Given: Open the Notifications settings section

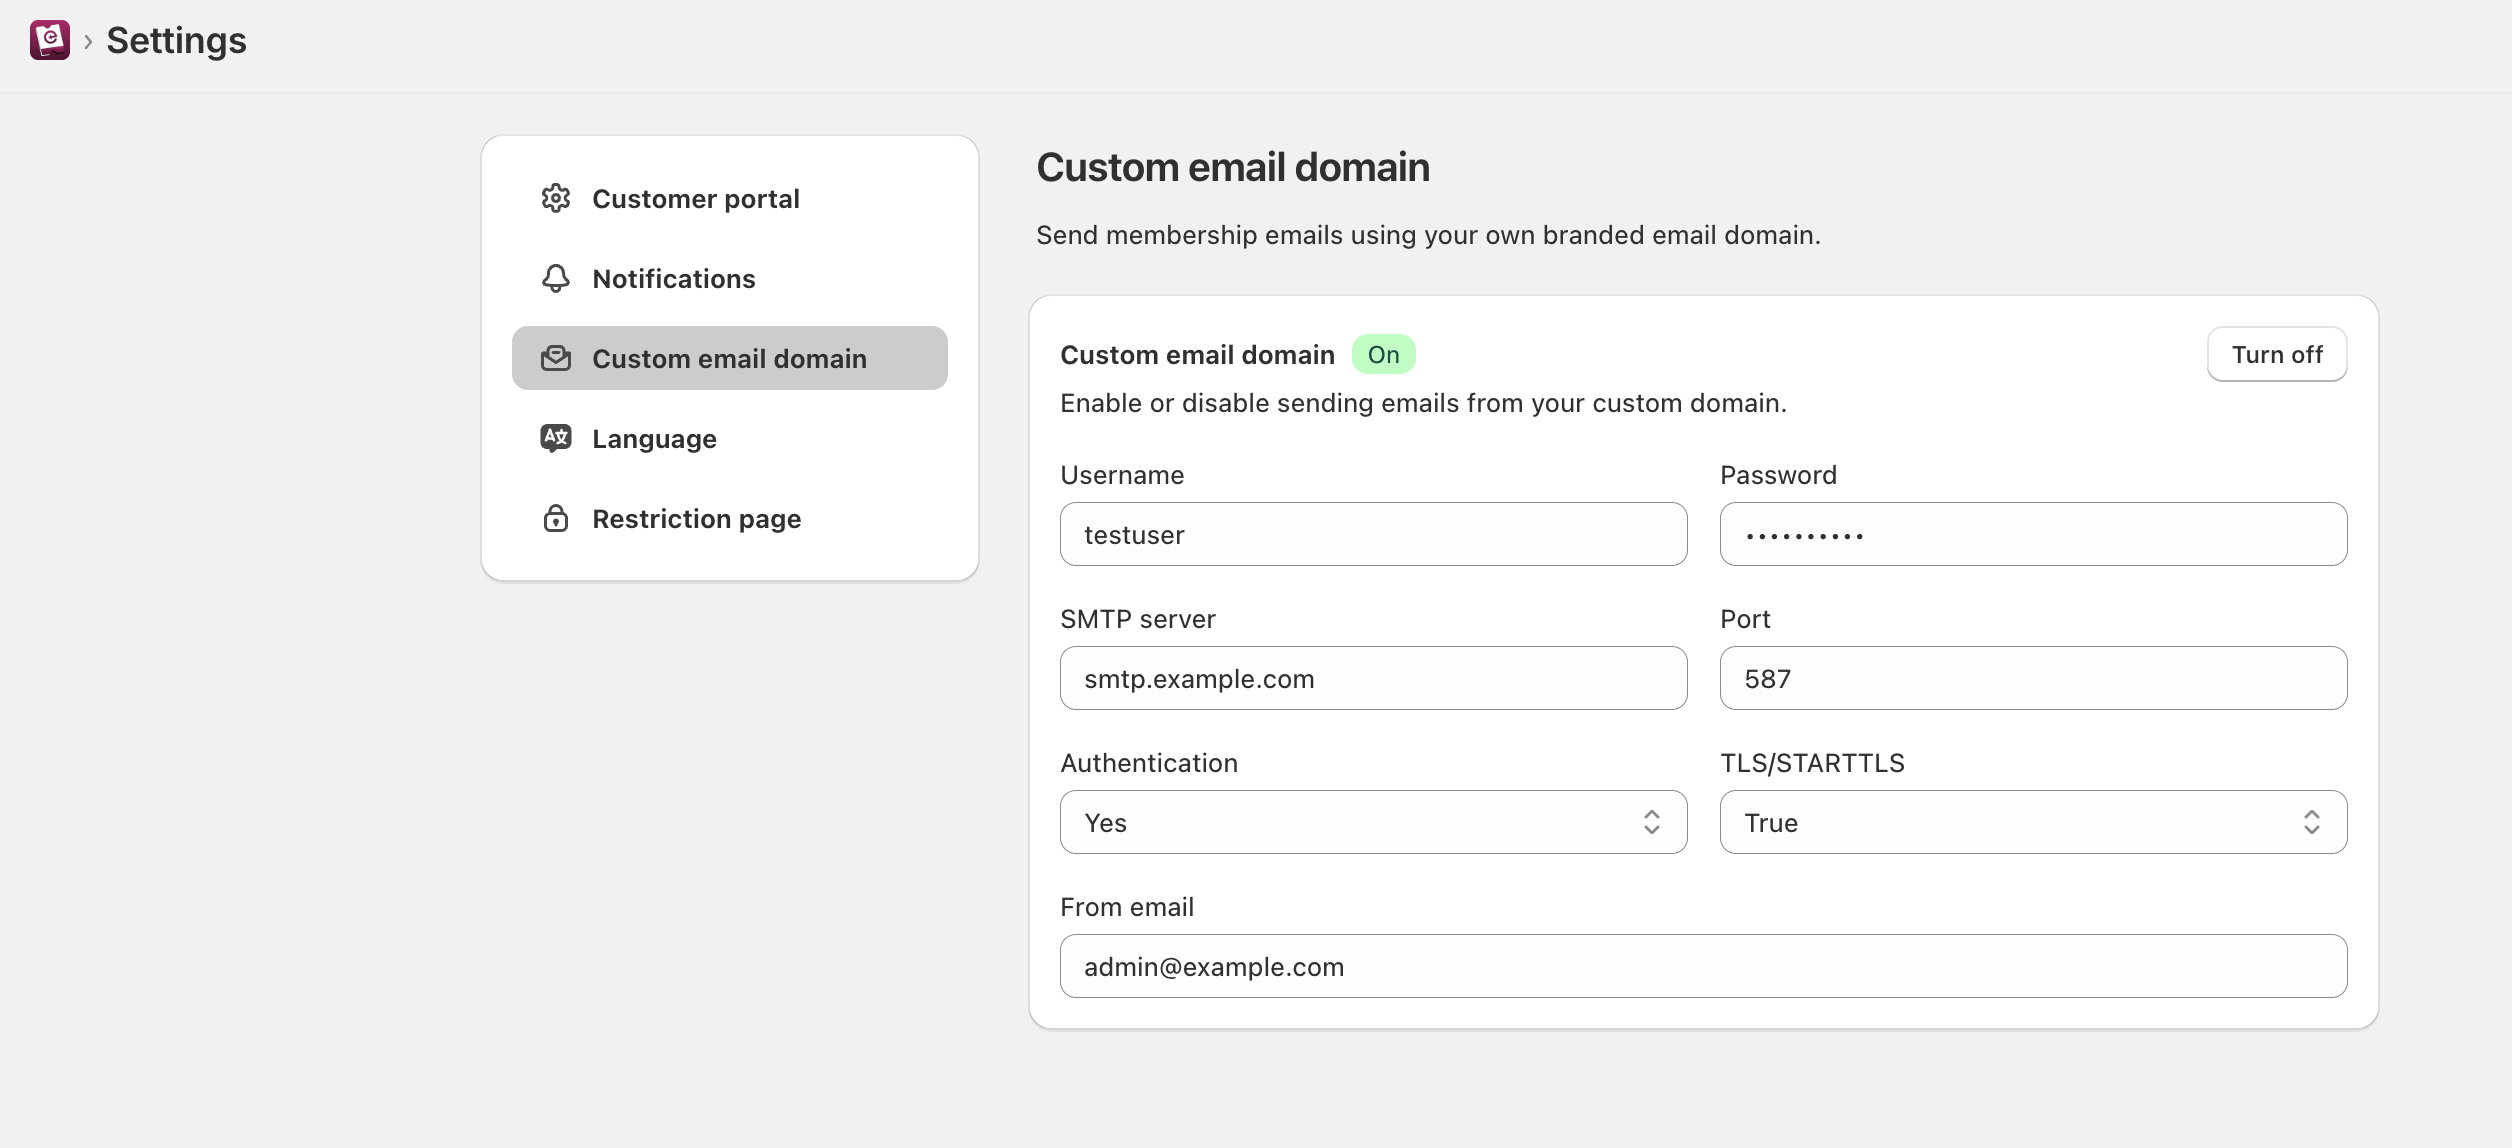Looking at the screenshot, I should point(673,278).
